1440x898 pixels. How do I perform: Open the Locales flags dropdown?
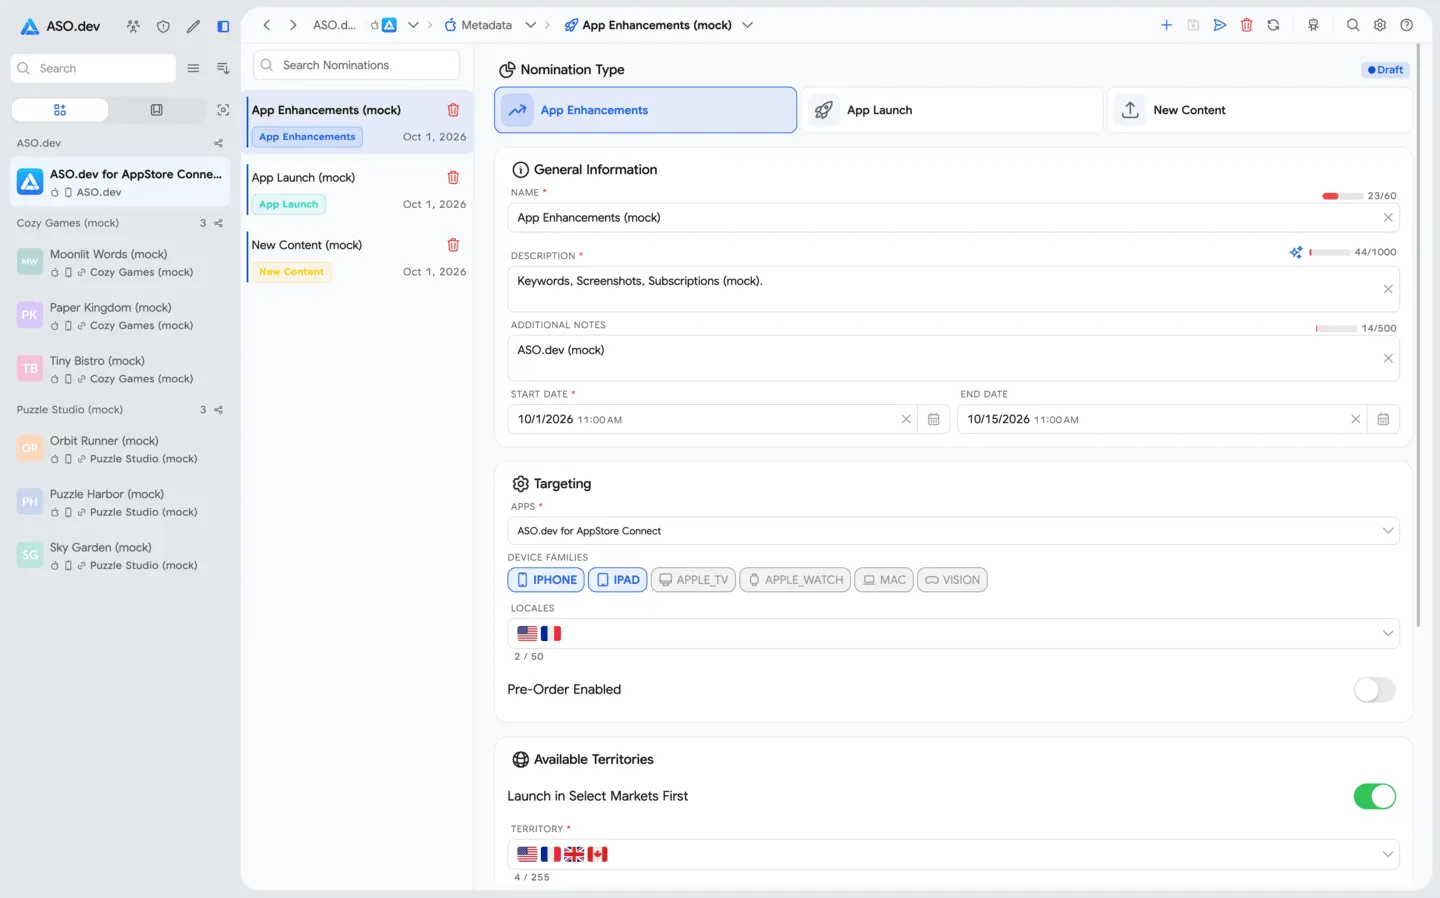[x=953, y=633]
